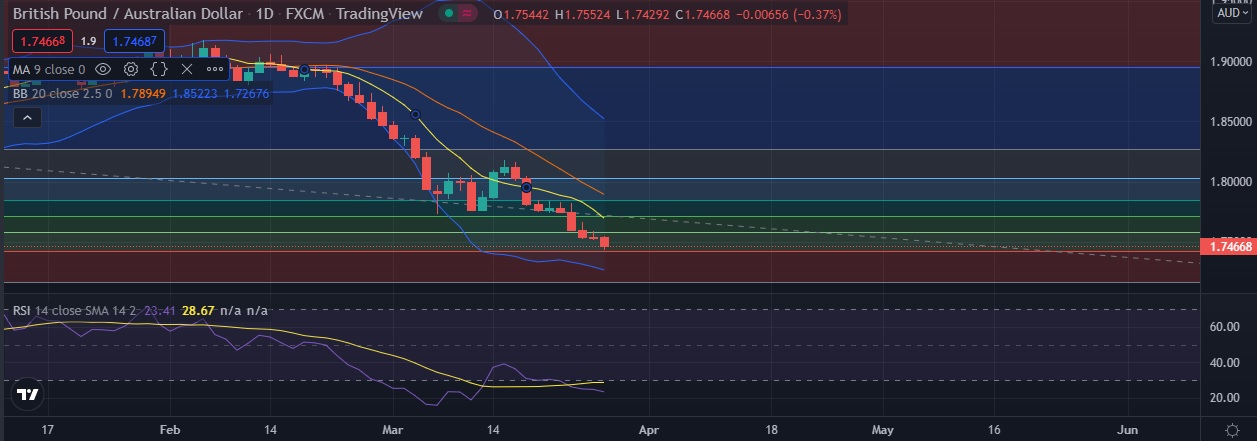
Task: Remove the MA 9 indicator
Action: (186, 70)
